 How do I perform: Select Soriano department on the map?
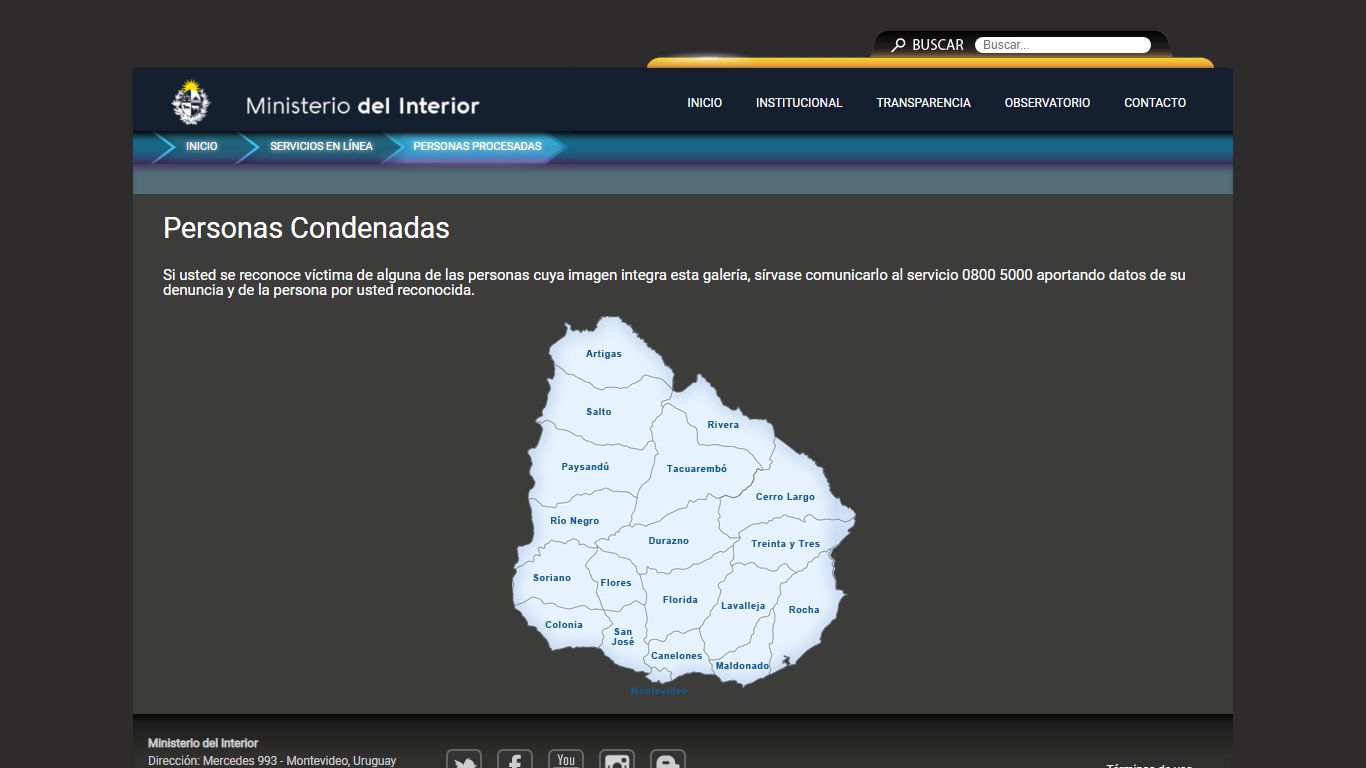[552, 578]
